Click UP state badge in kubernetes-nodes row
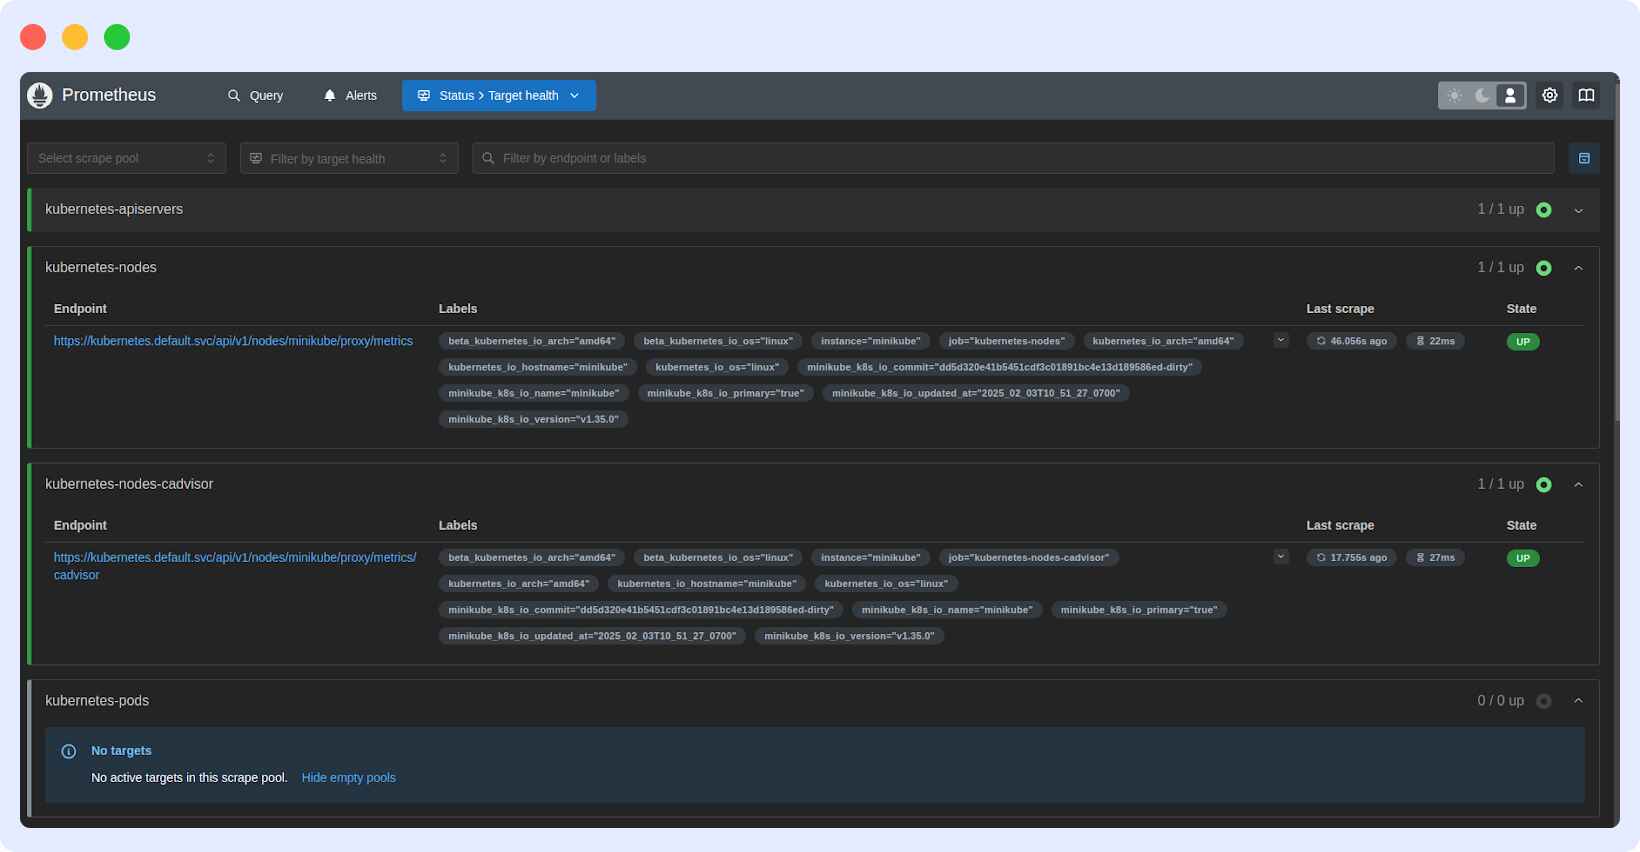 [1523, 342]
